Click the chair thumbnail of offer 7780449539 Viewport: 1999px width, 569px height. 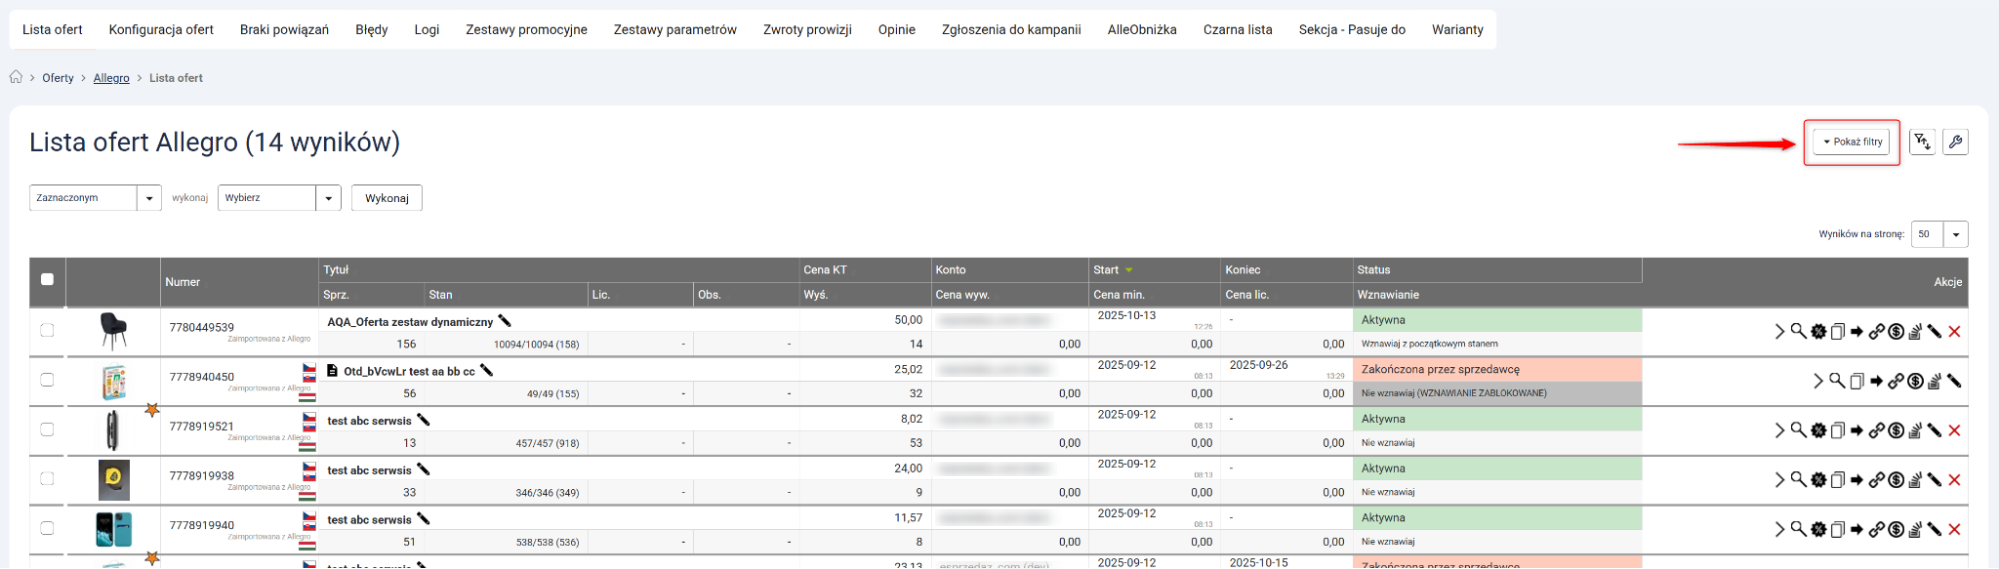tap(114, 330)
